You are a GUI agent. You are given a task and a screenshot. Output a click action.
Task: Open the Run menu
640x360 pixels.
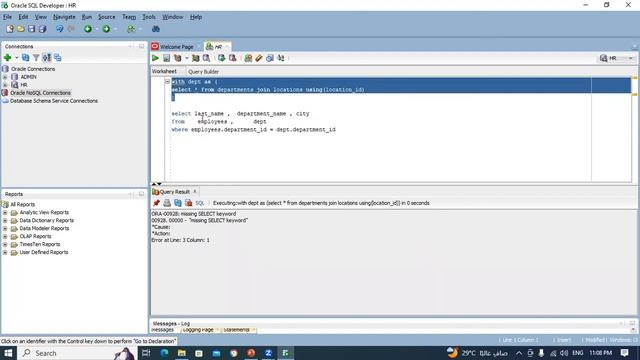87,17
